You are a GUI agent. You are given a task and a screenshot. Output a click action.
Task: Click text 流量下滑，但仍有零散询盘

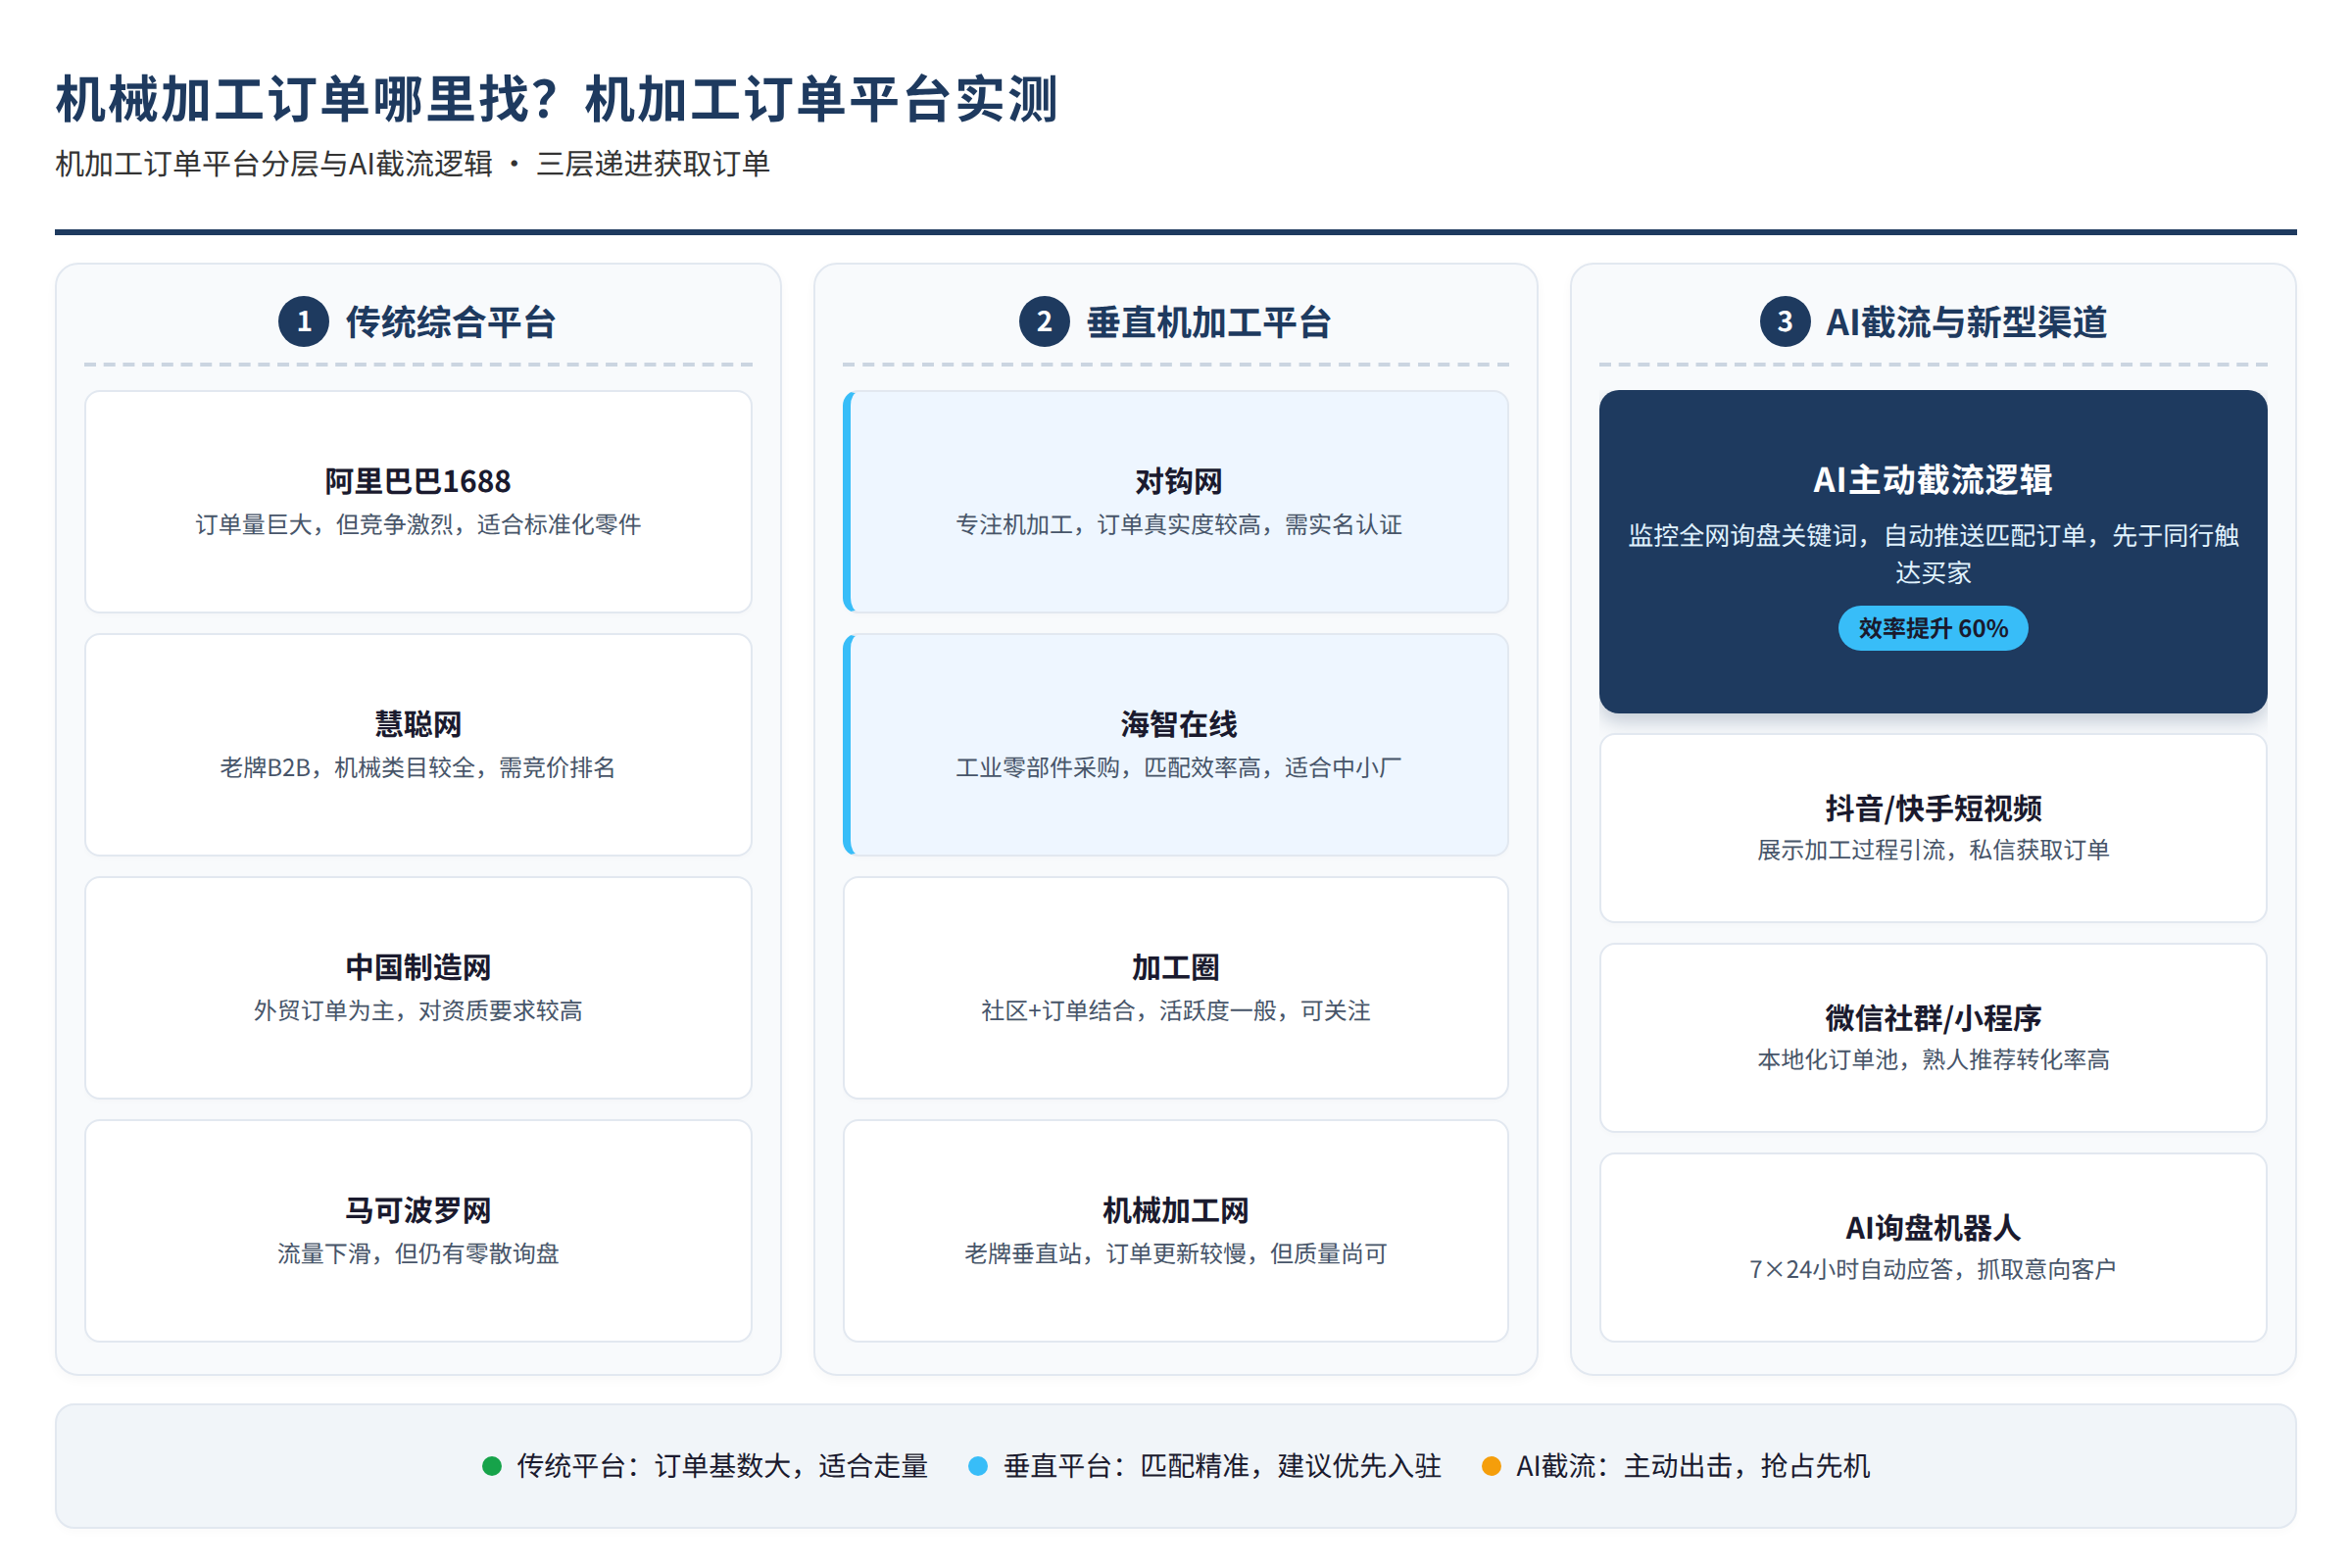tap(418, 1254)
